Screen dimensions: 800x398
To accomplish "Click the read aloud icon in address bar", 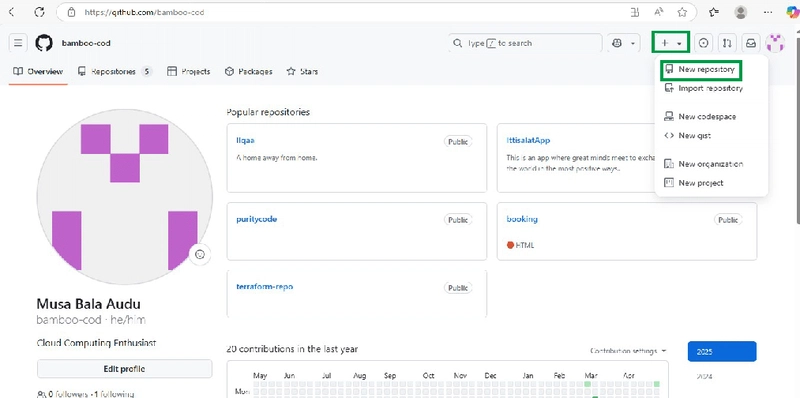I will click(x=659, y=12).
